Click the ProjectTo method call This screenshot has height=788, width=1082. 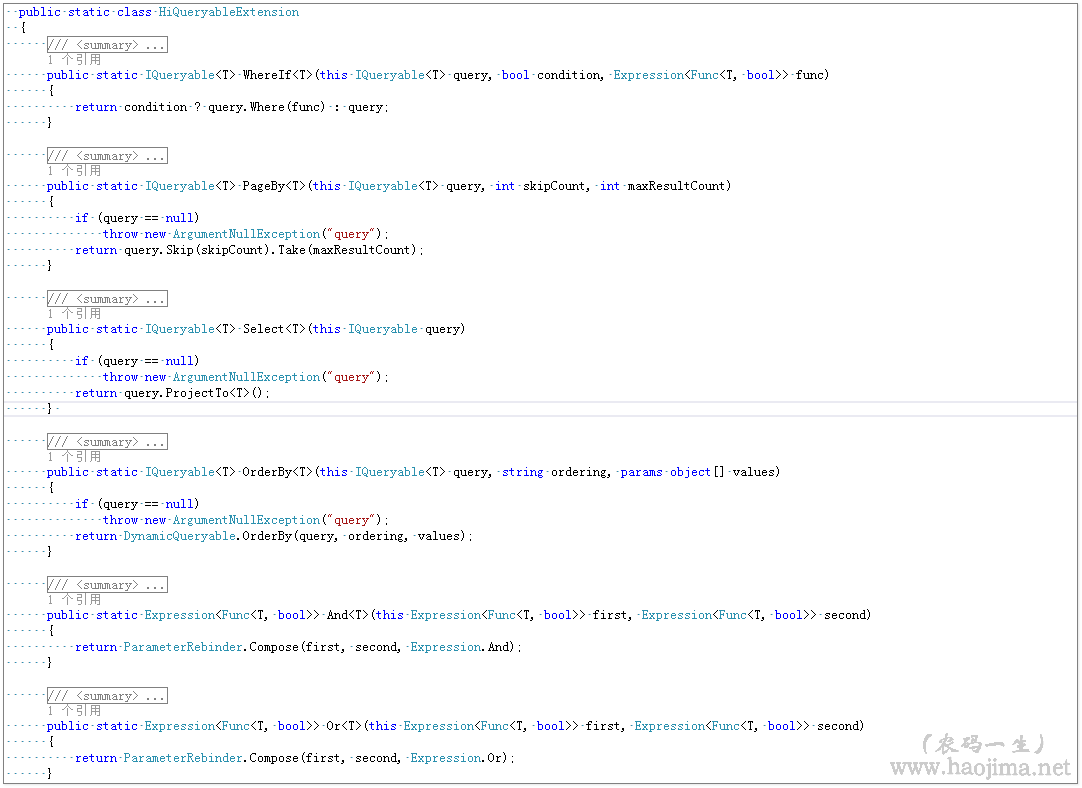click(x=196, y=393)
